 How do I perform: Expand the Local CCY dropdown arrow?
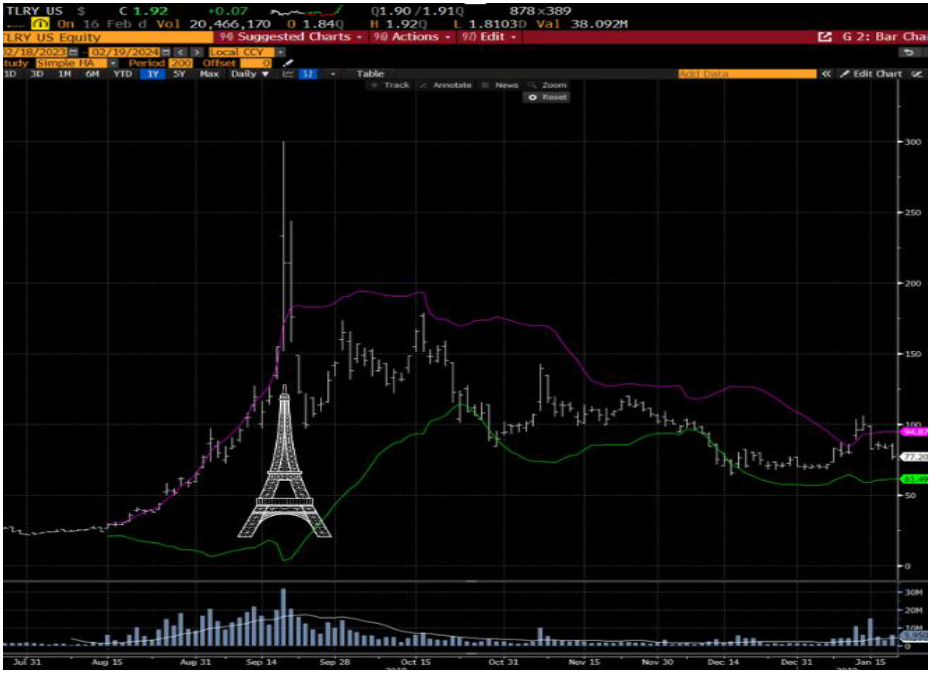[x=280, y=52]
